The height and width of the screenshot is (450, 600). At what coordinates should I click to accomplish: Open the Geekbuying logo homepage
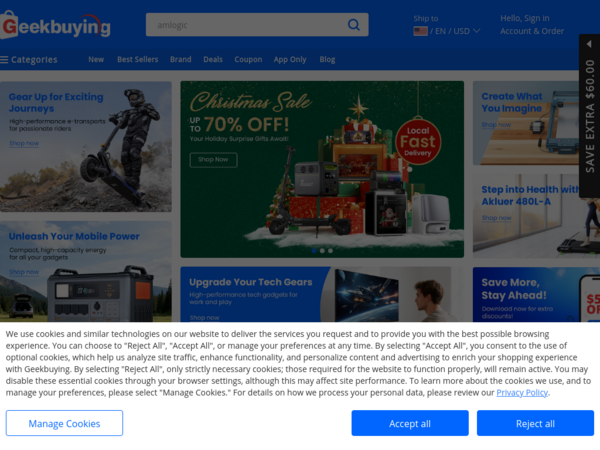click(x=55, y=25)
